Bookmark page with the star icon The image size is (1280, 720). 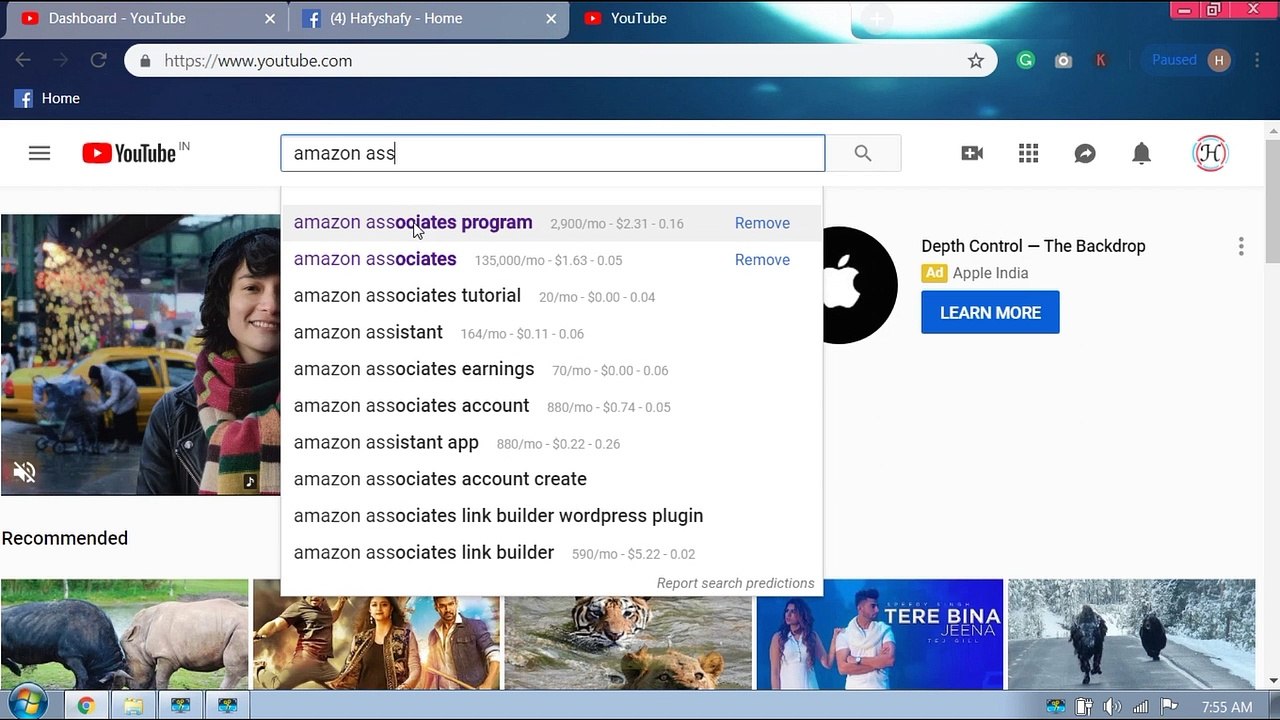tap(976, 61)
